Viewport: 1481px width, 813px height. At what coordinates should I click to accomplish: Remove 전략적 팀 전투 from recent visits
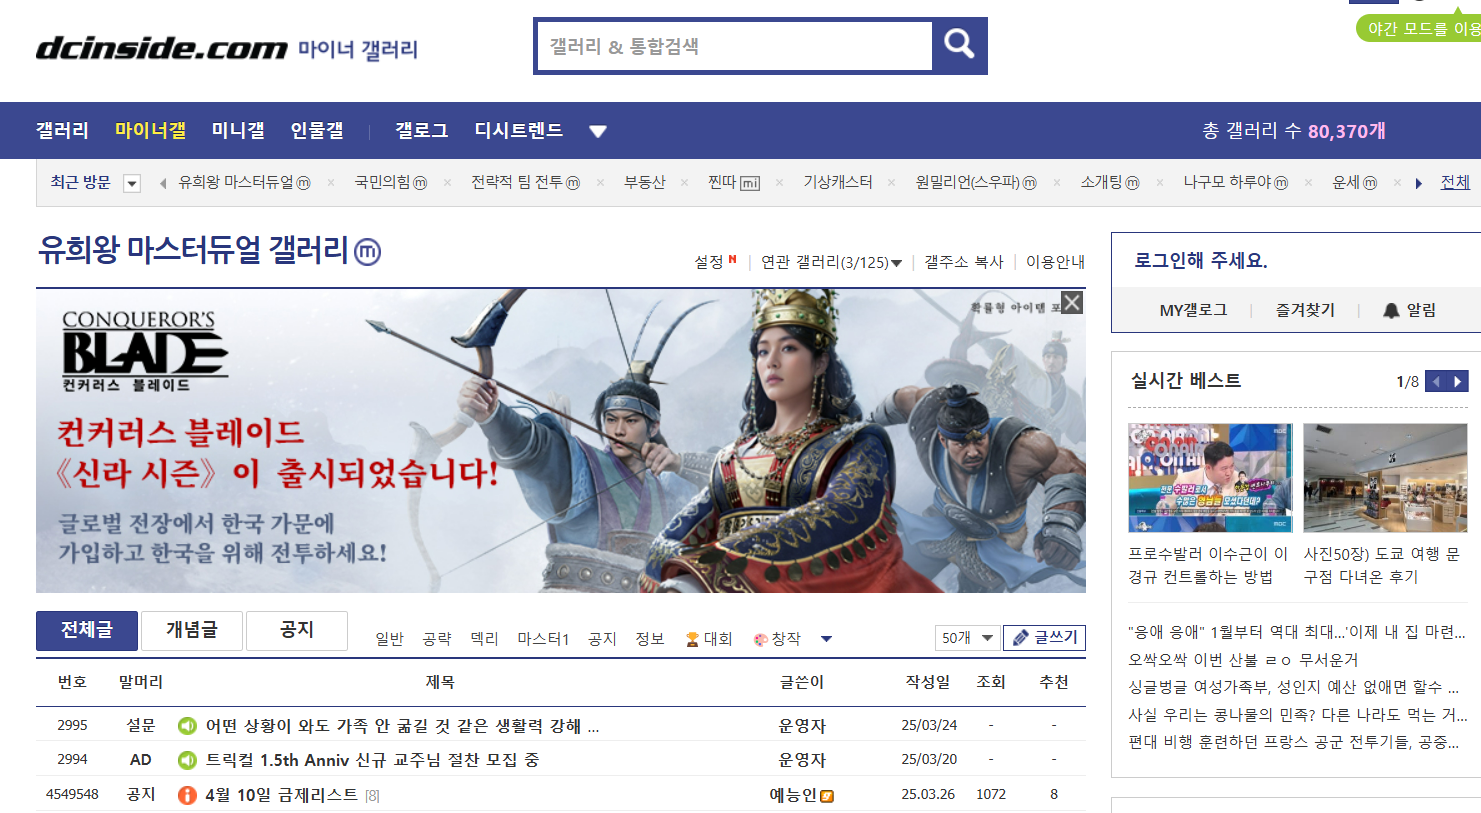click(x=600, y=183)
